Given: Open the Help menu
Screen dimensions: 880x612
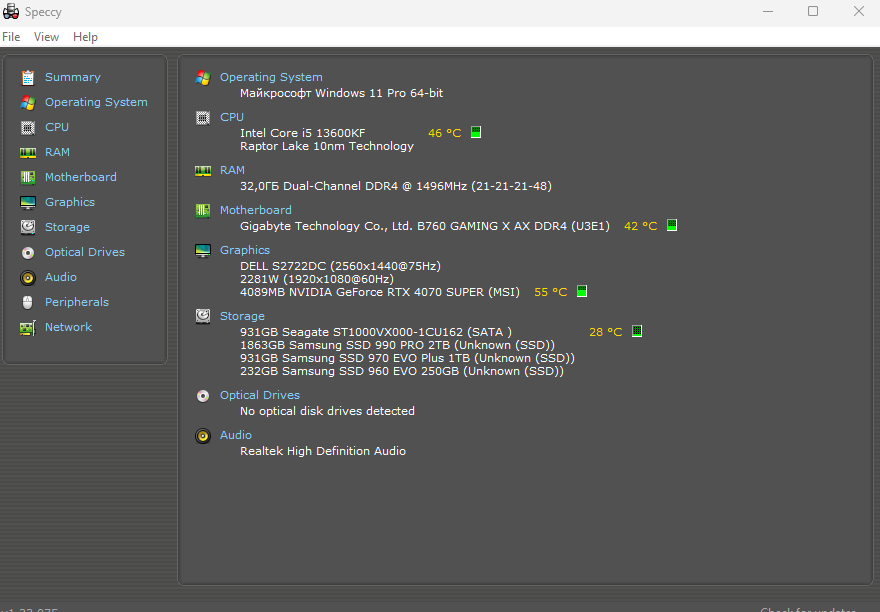Looking at the screenshot, I should [86, 37].
